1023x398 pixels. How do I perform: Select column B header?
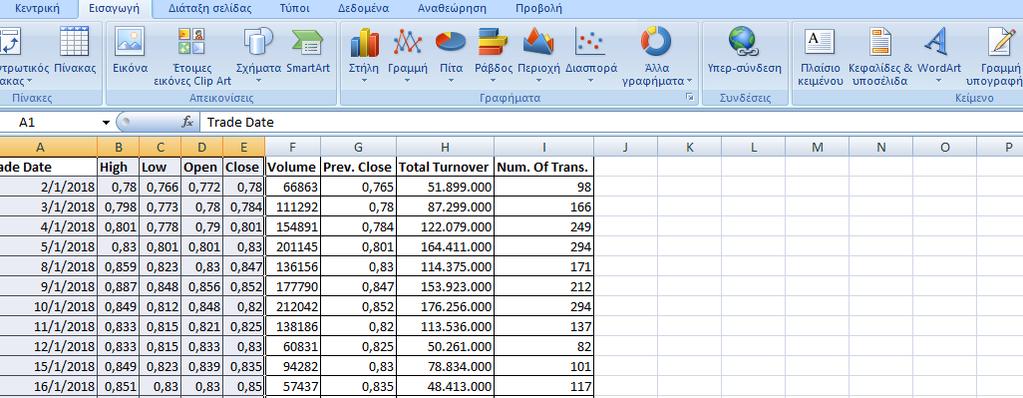click(x=118, y=147)
